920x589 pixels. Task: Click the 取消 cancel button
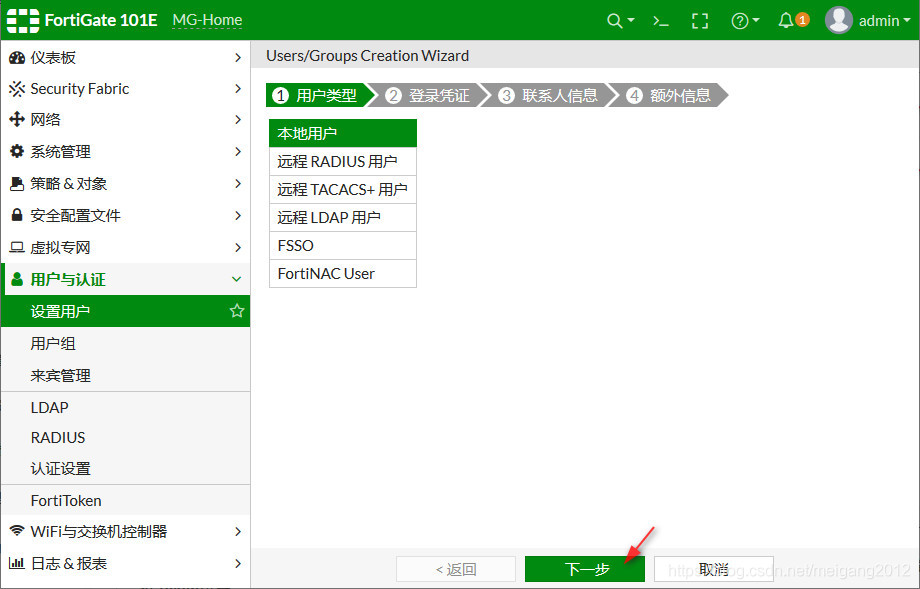pos(713,569)
